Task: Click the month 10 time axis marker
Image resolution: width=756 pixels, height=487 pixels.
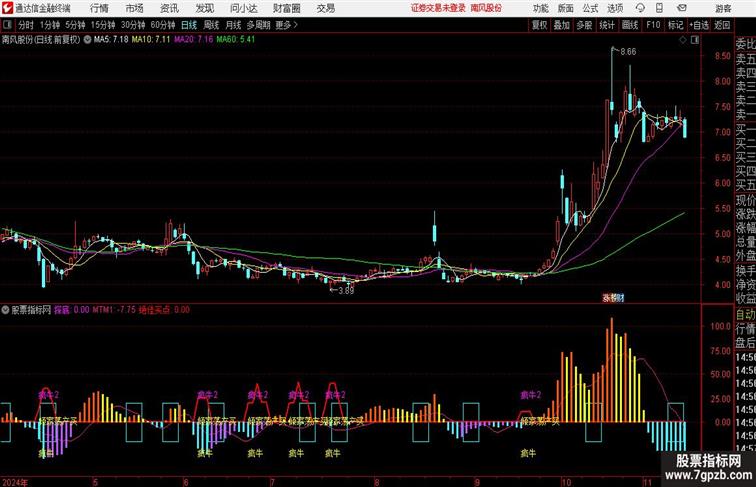Action: (x=566, y=482)
